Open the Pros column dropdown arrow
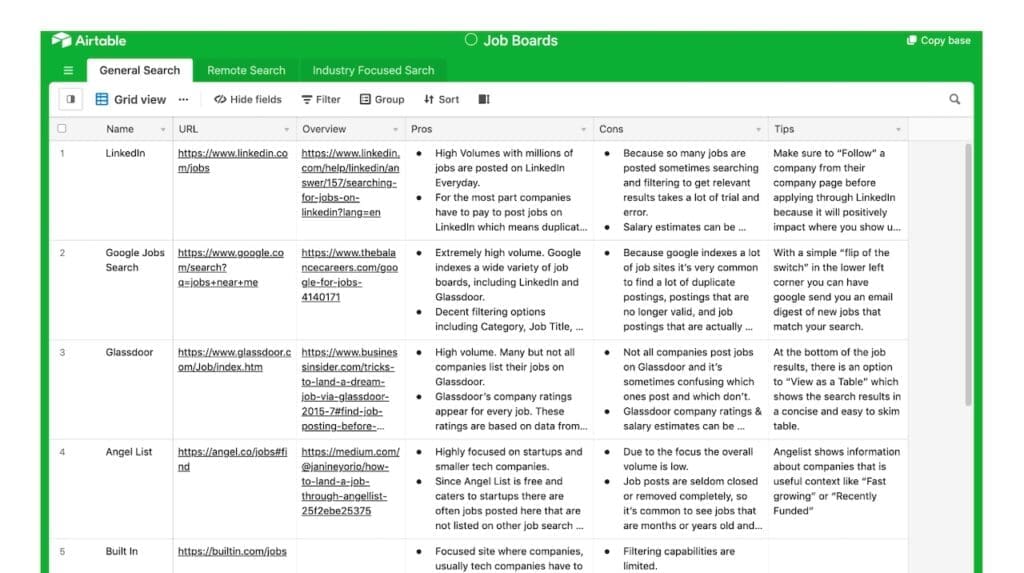 584,129
